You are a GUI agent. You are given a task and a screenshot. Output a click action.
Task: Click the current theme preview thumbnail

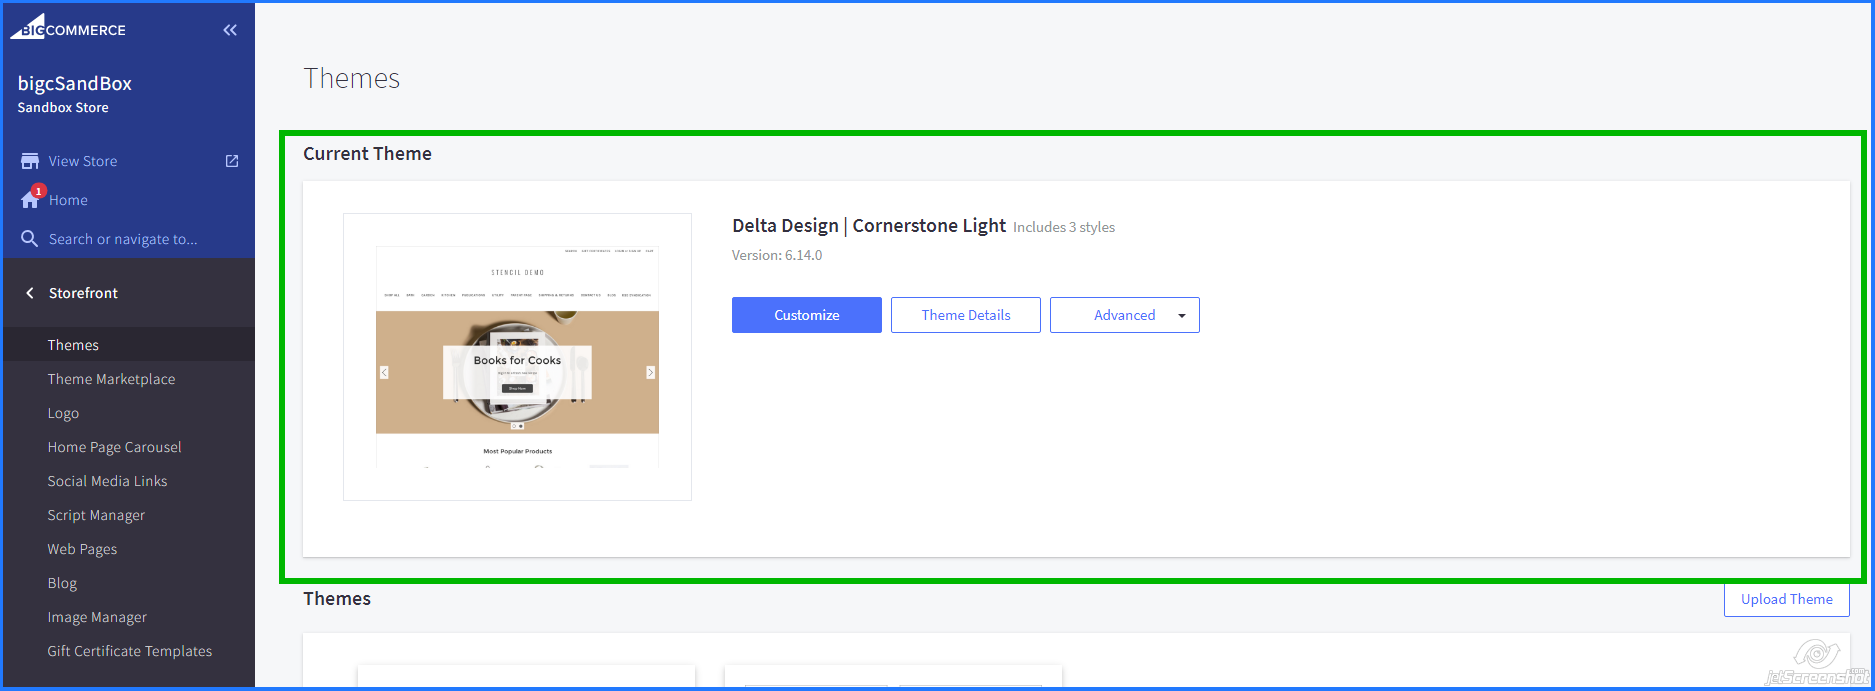pos(517,357)
